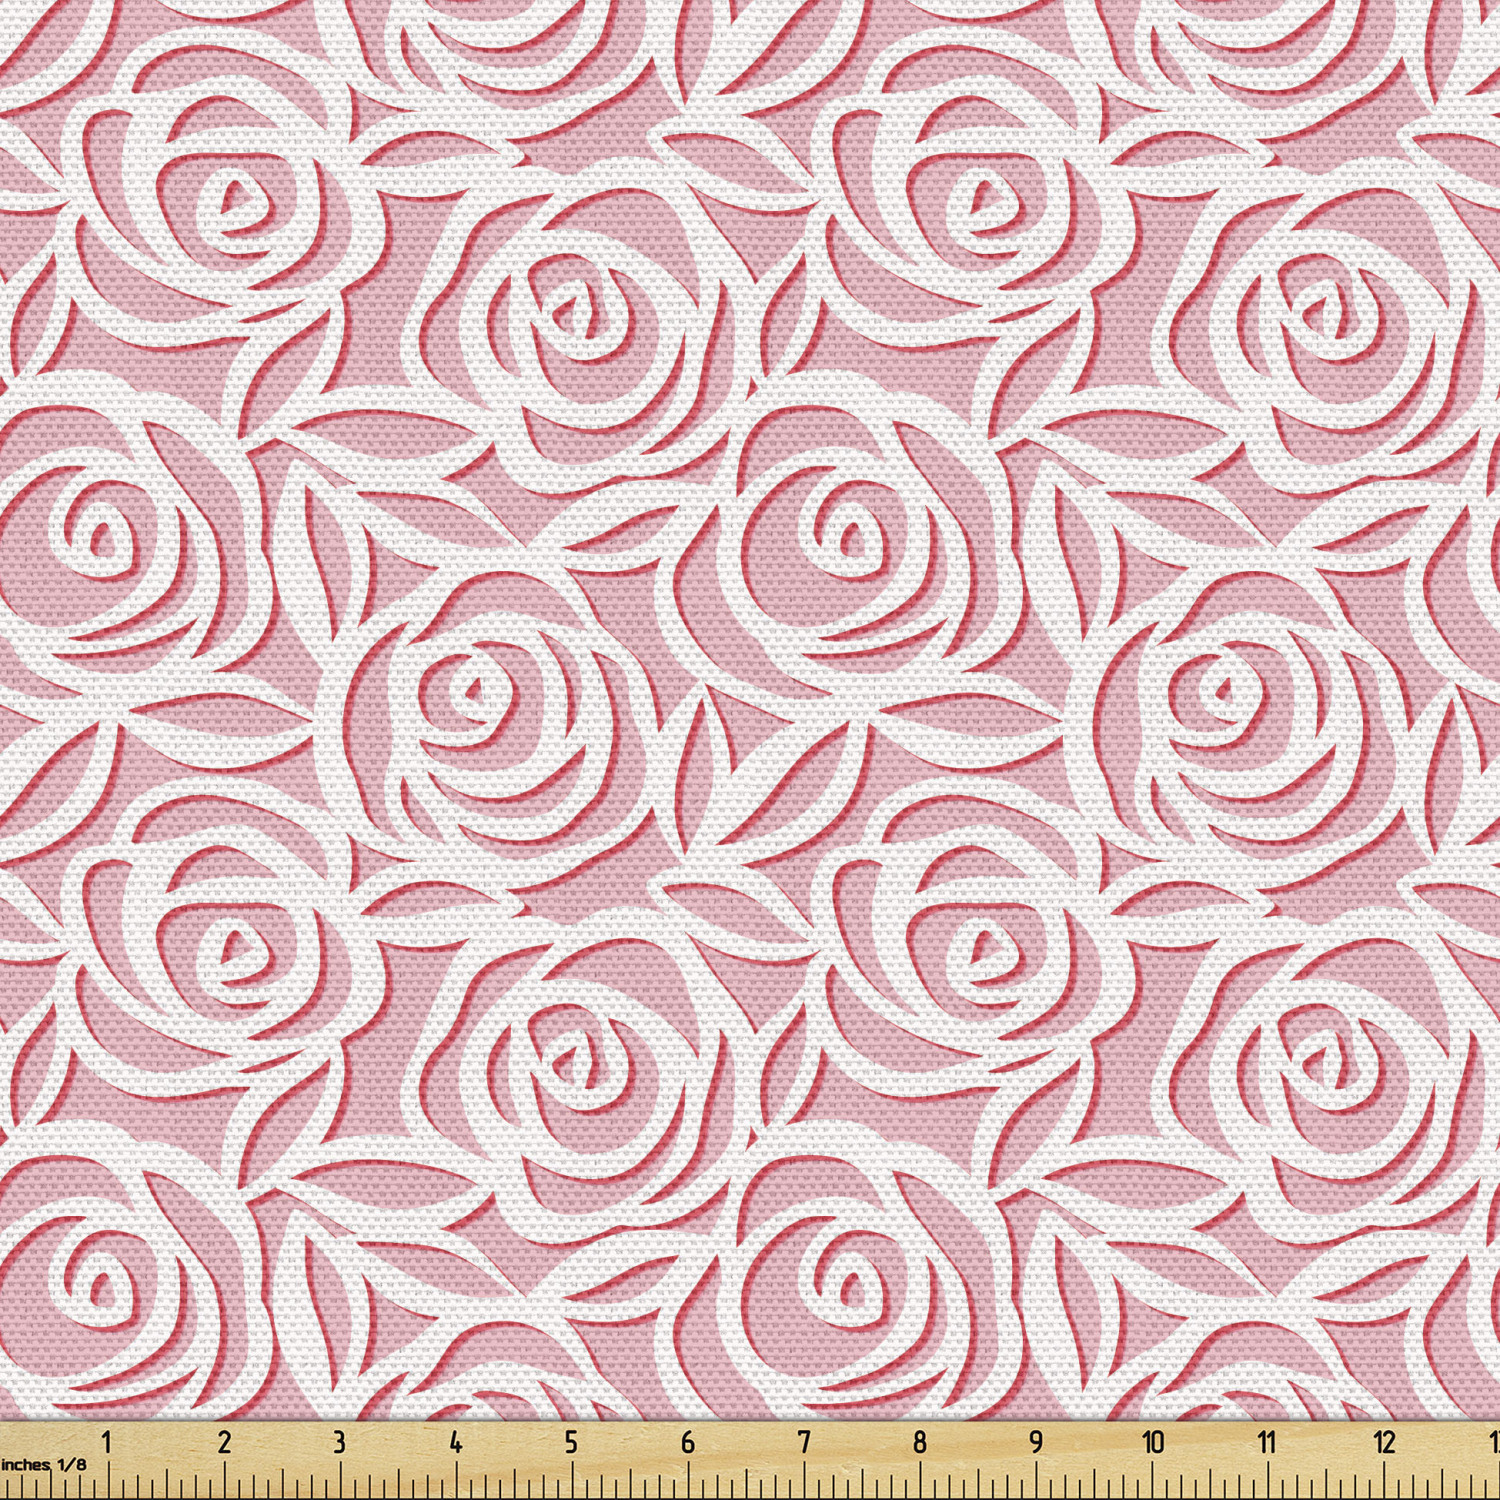Click the "inches 1/8" ruler label
Image resolution: width=1500 pixels, height=1500 pixels.
click(44, 1465)
